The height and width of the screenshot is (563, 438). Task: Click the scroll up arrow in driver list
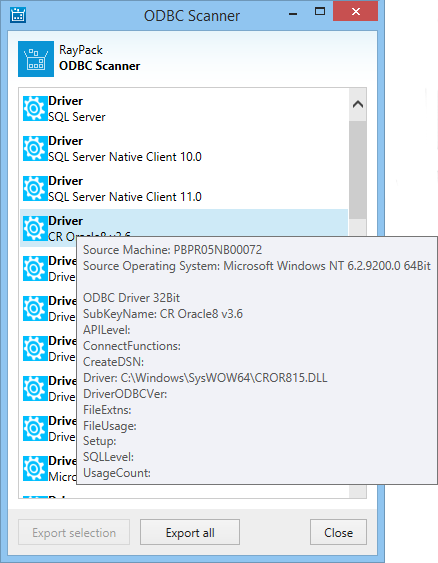[358, 104]
